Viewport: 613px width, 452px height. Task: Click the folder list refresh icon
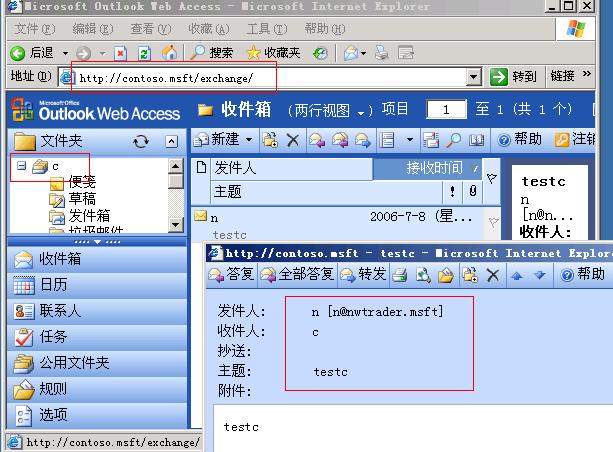[x=141, y=142]
